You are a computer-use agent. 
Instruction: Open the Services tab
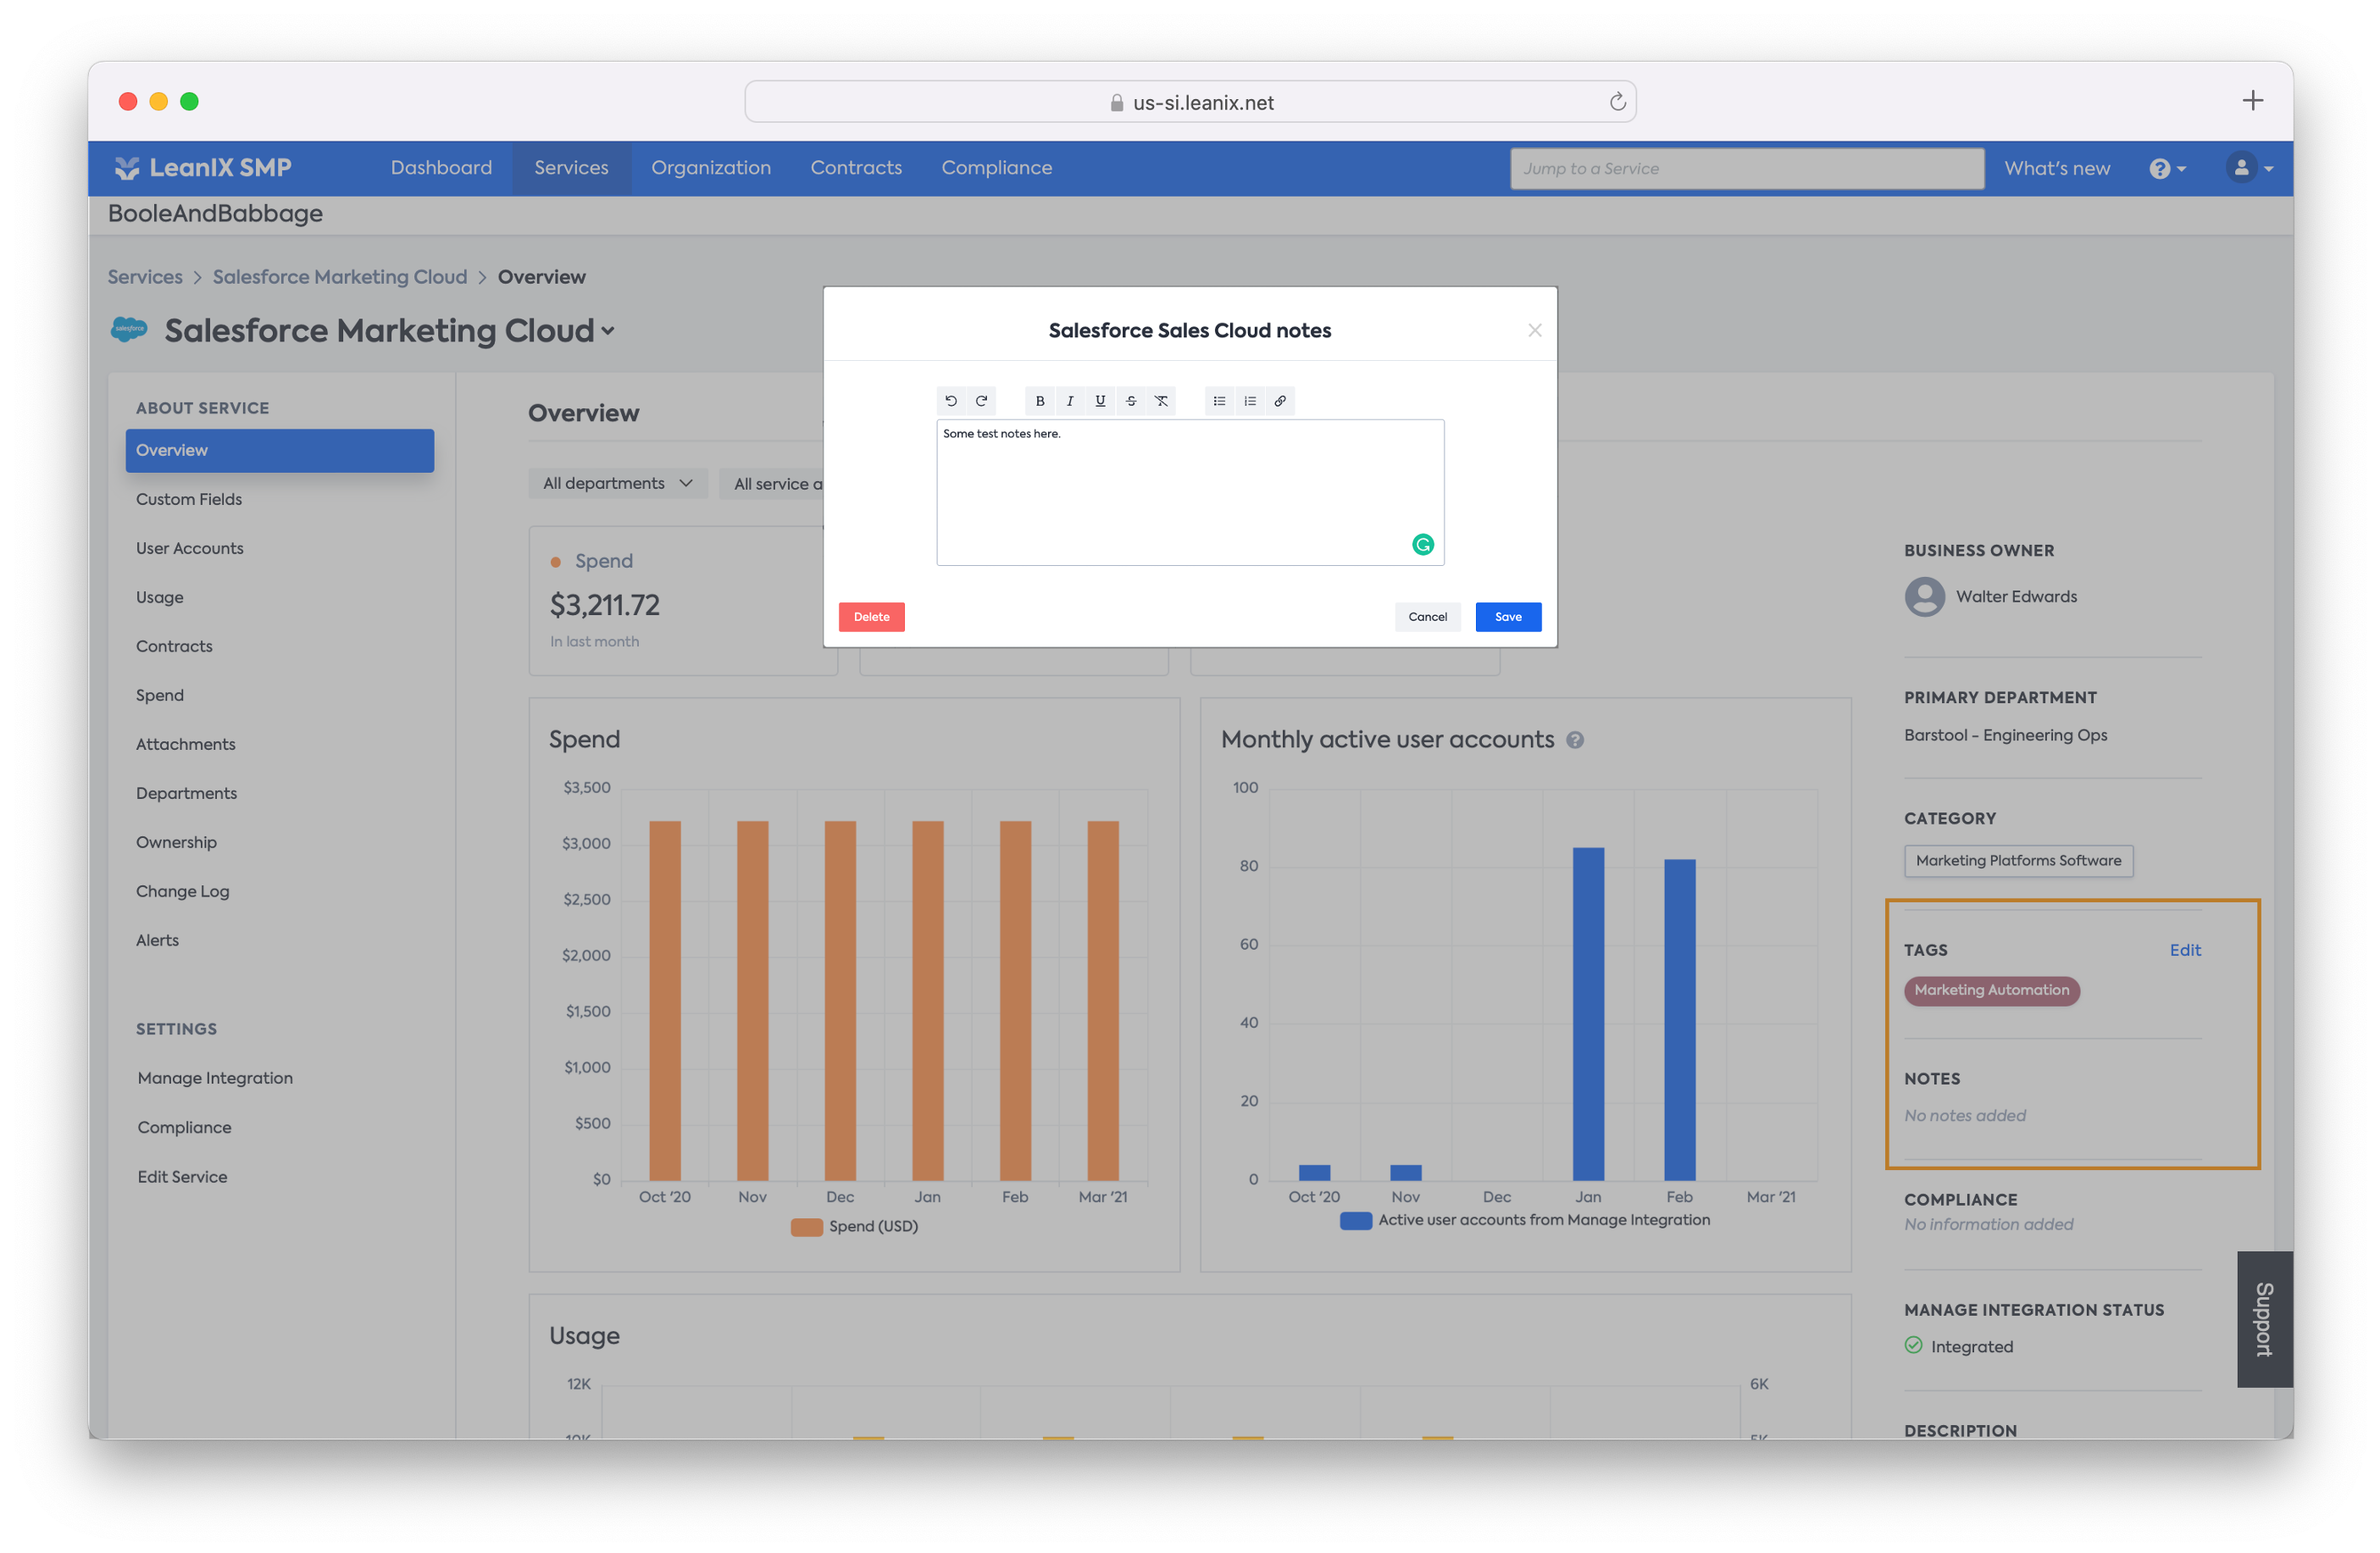[571, 168]
